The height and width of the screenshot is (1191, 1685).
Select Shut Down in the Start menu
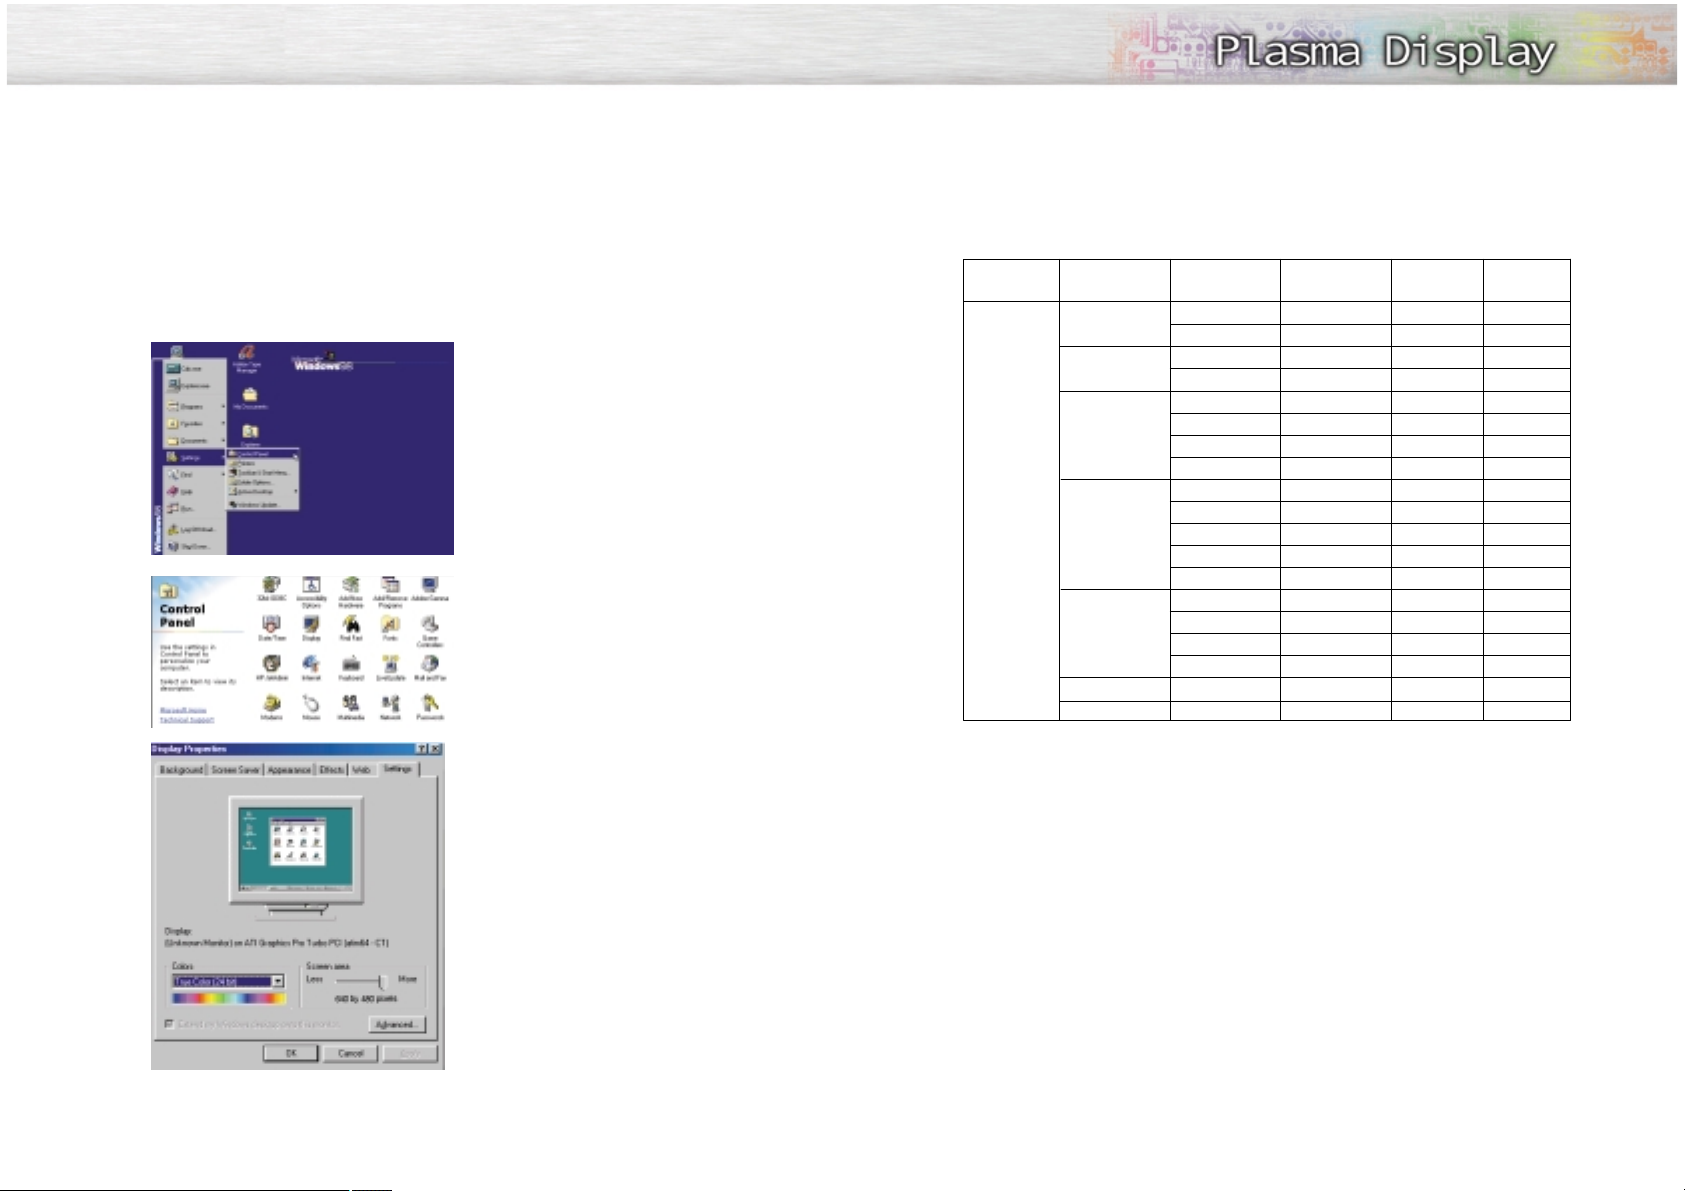click(x=195, y=546)
